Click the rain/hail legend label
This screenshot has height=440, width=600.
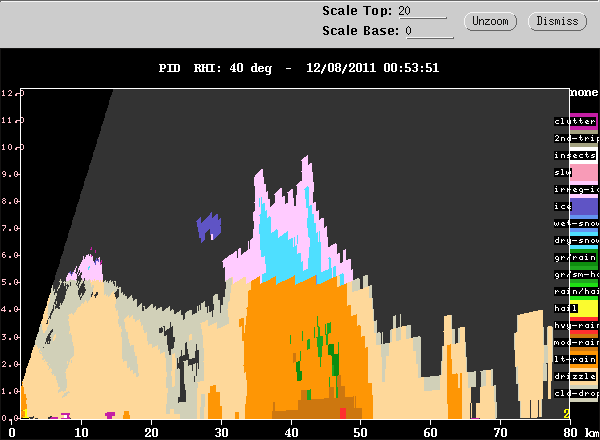coord(576,292)
